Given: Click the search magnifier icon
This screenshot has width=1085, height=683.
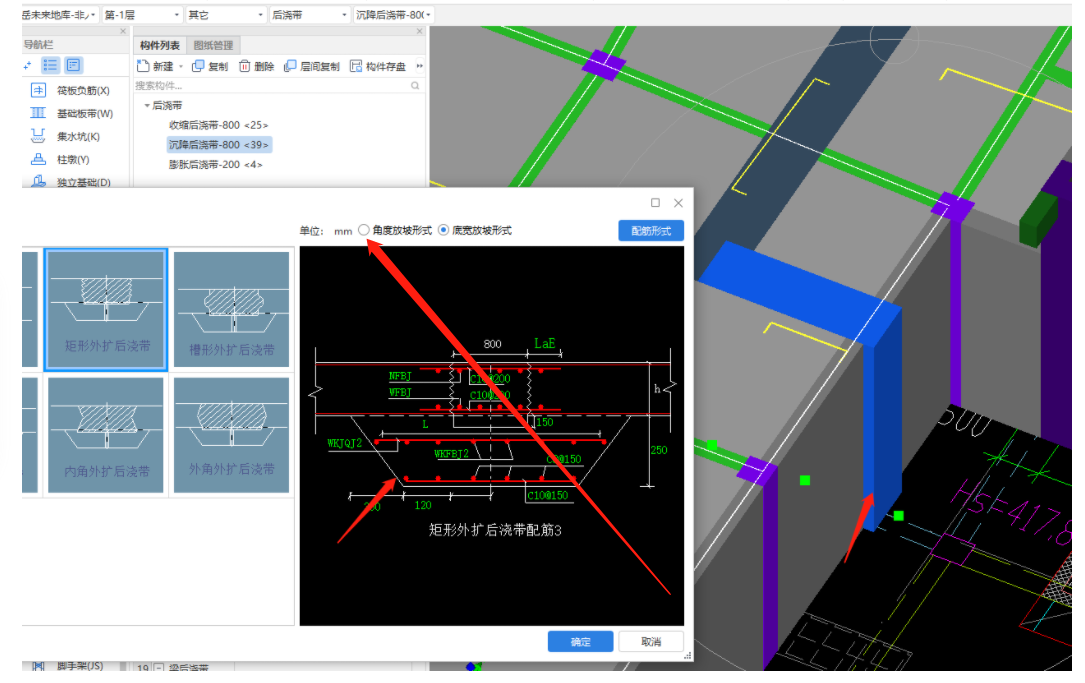Looking at the screenshot, I should coord(415,86).
